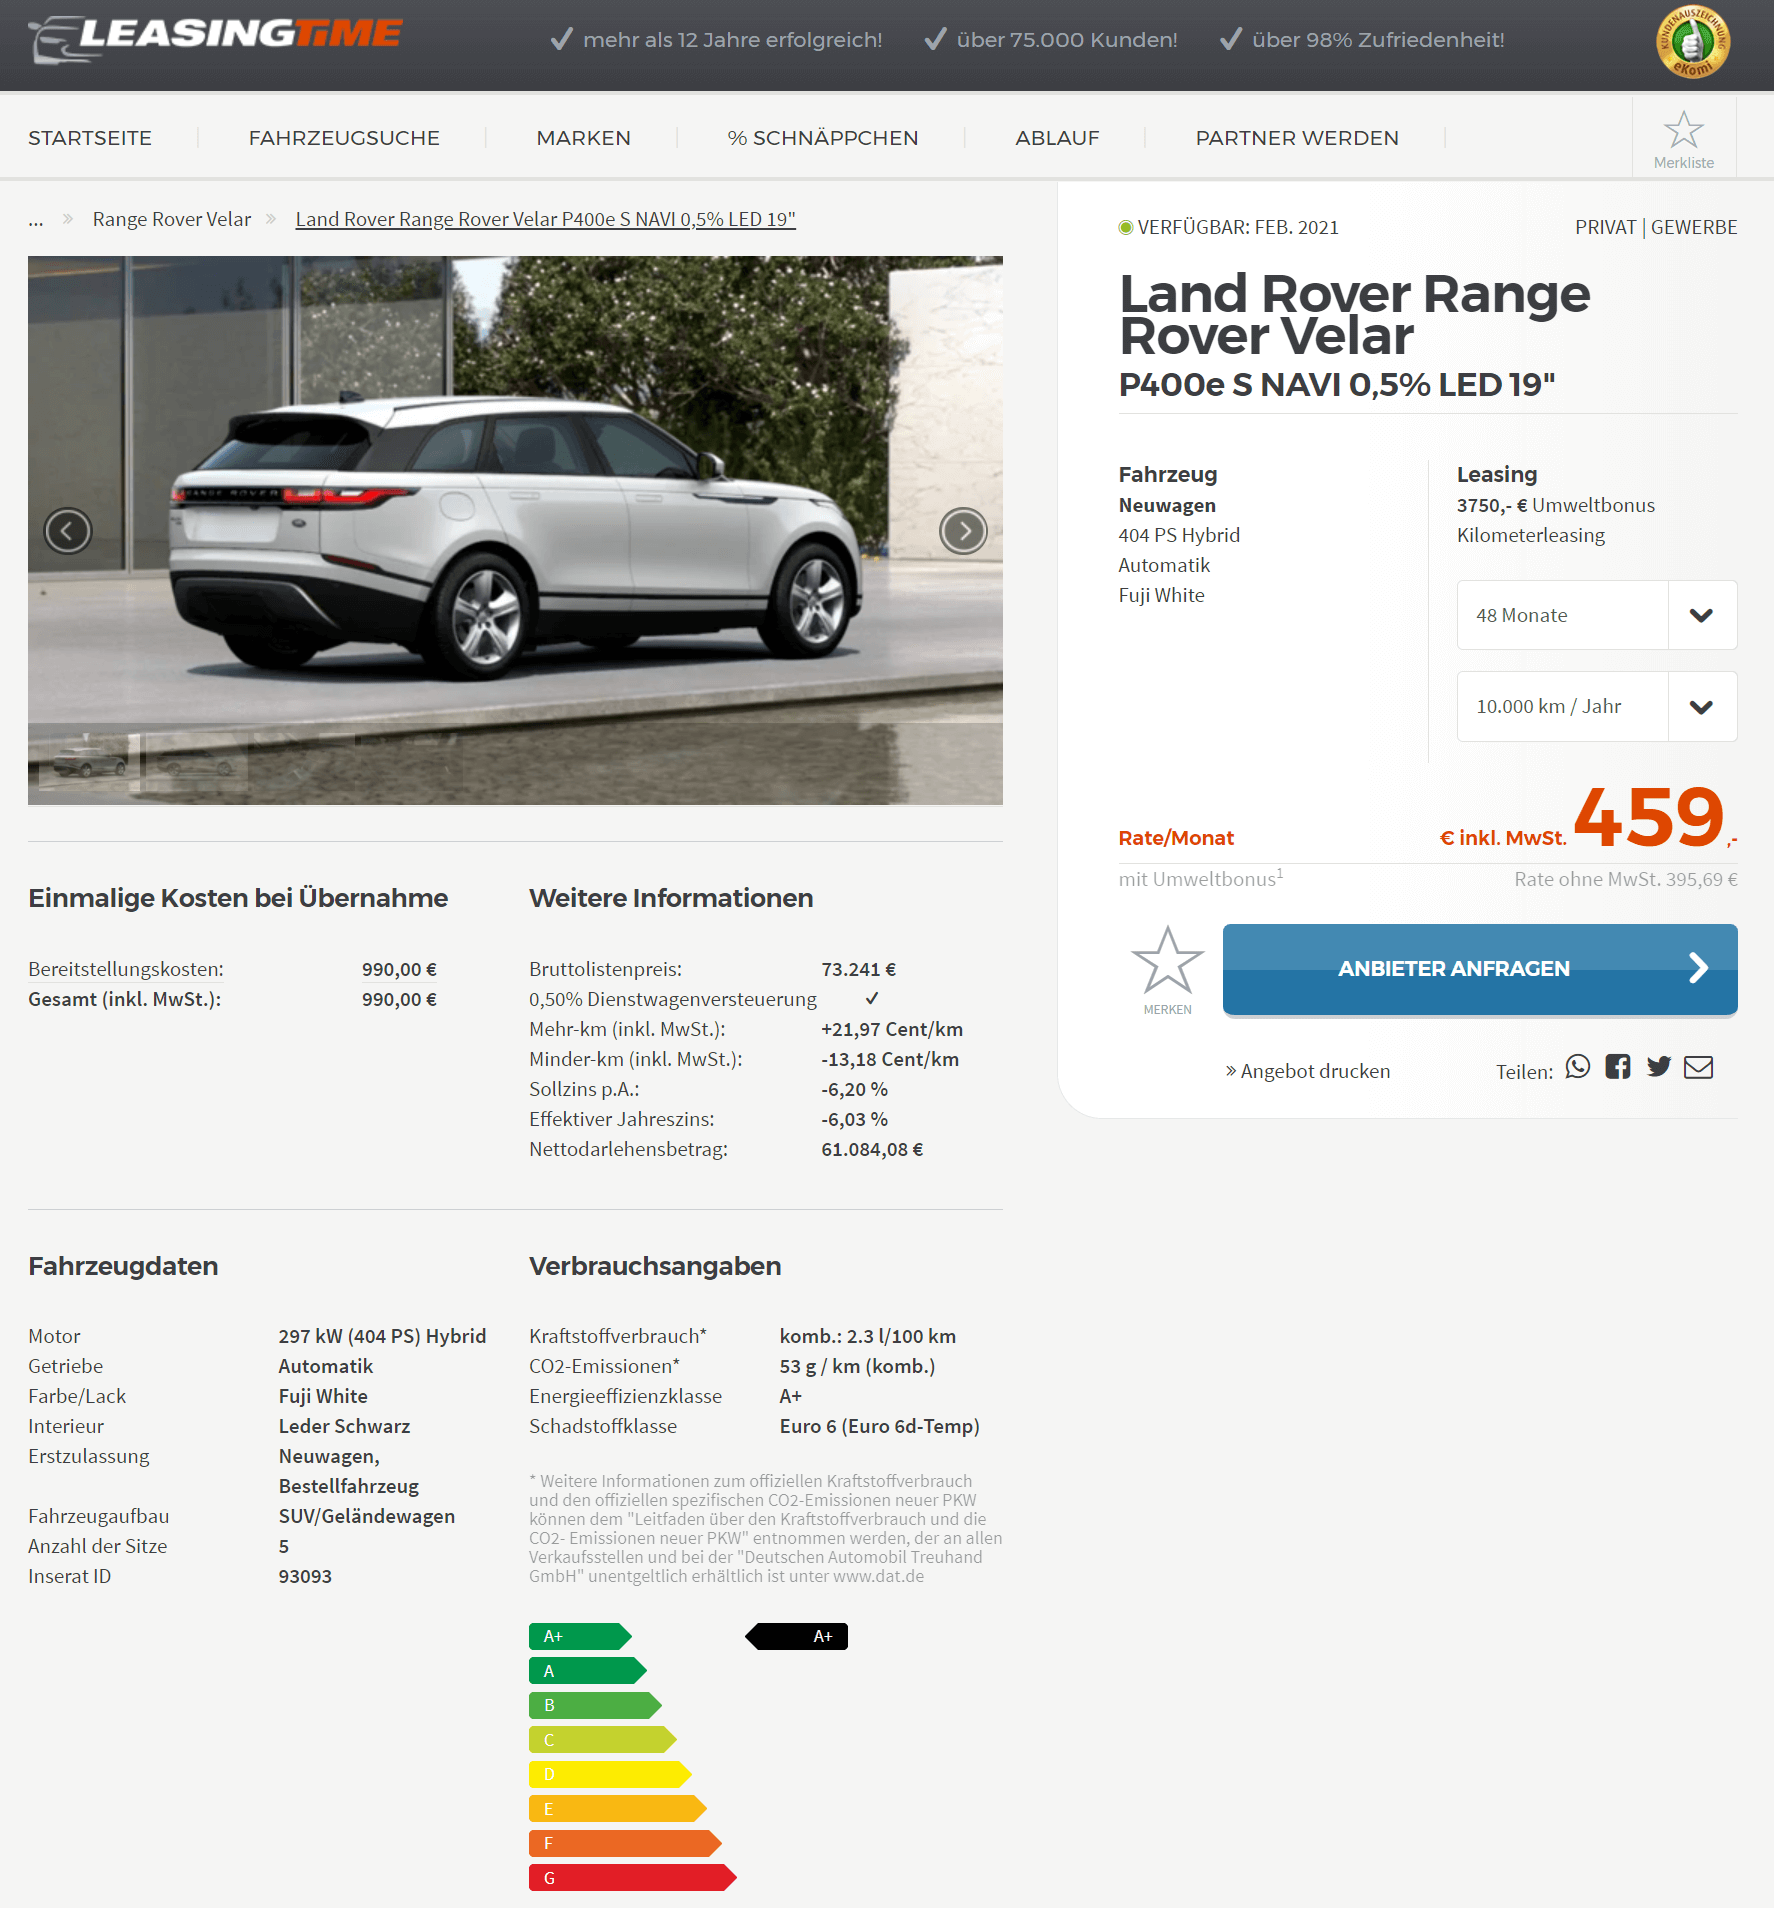
Task: Click ANBIETER ANFRAGEN button
Action: 1480,969
